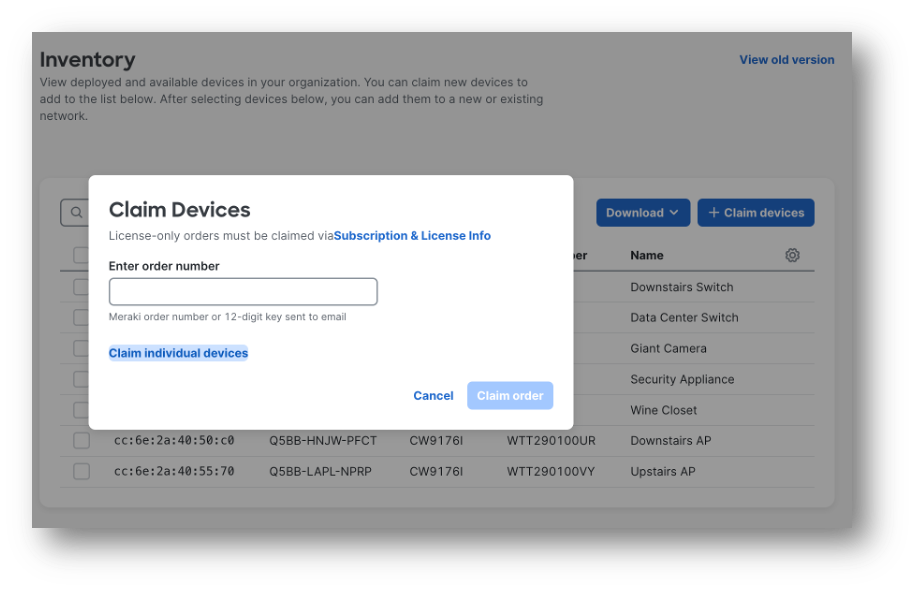
Task: Open the Upstairs AP device name
Action: 663,471
